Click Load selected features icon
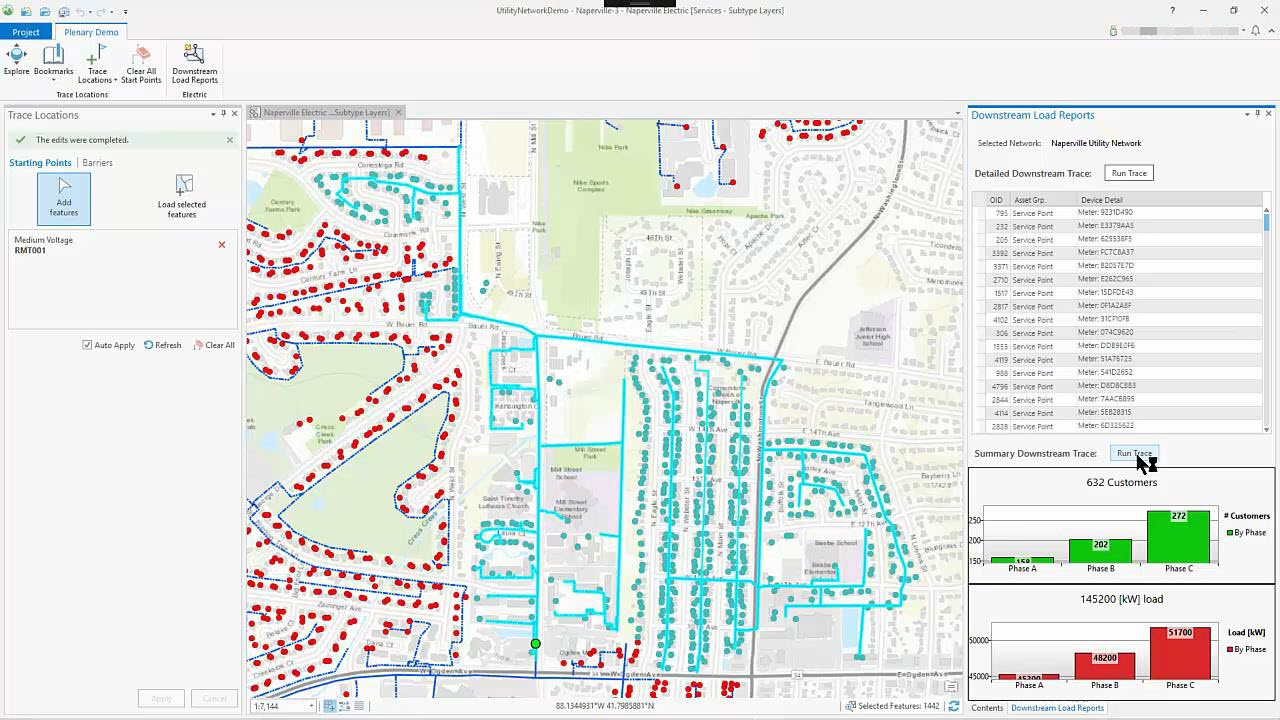 coord(182,197)
